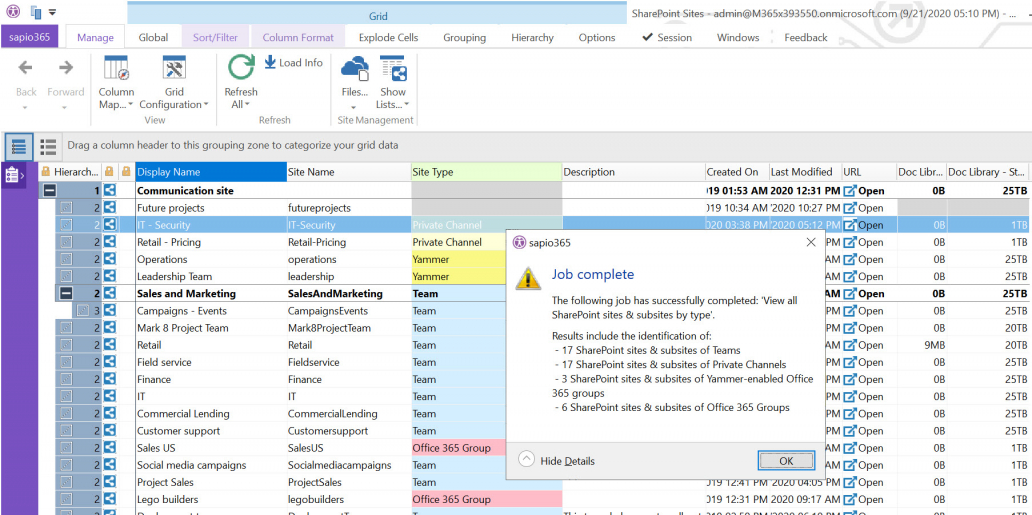The image size is (1032, 515).
Task: Open the Back dropdown arrow
Action: coord(26,107)
